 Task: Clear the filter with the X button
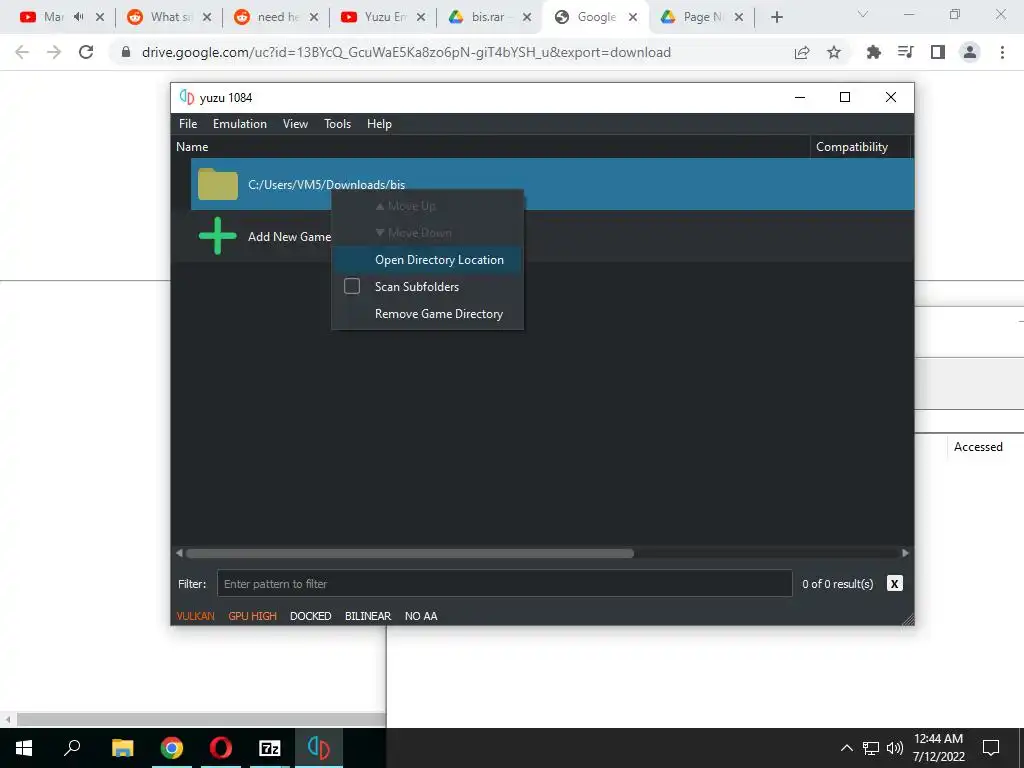895,583
